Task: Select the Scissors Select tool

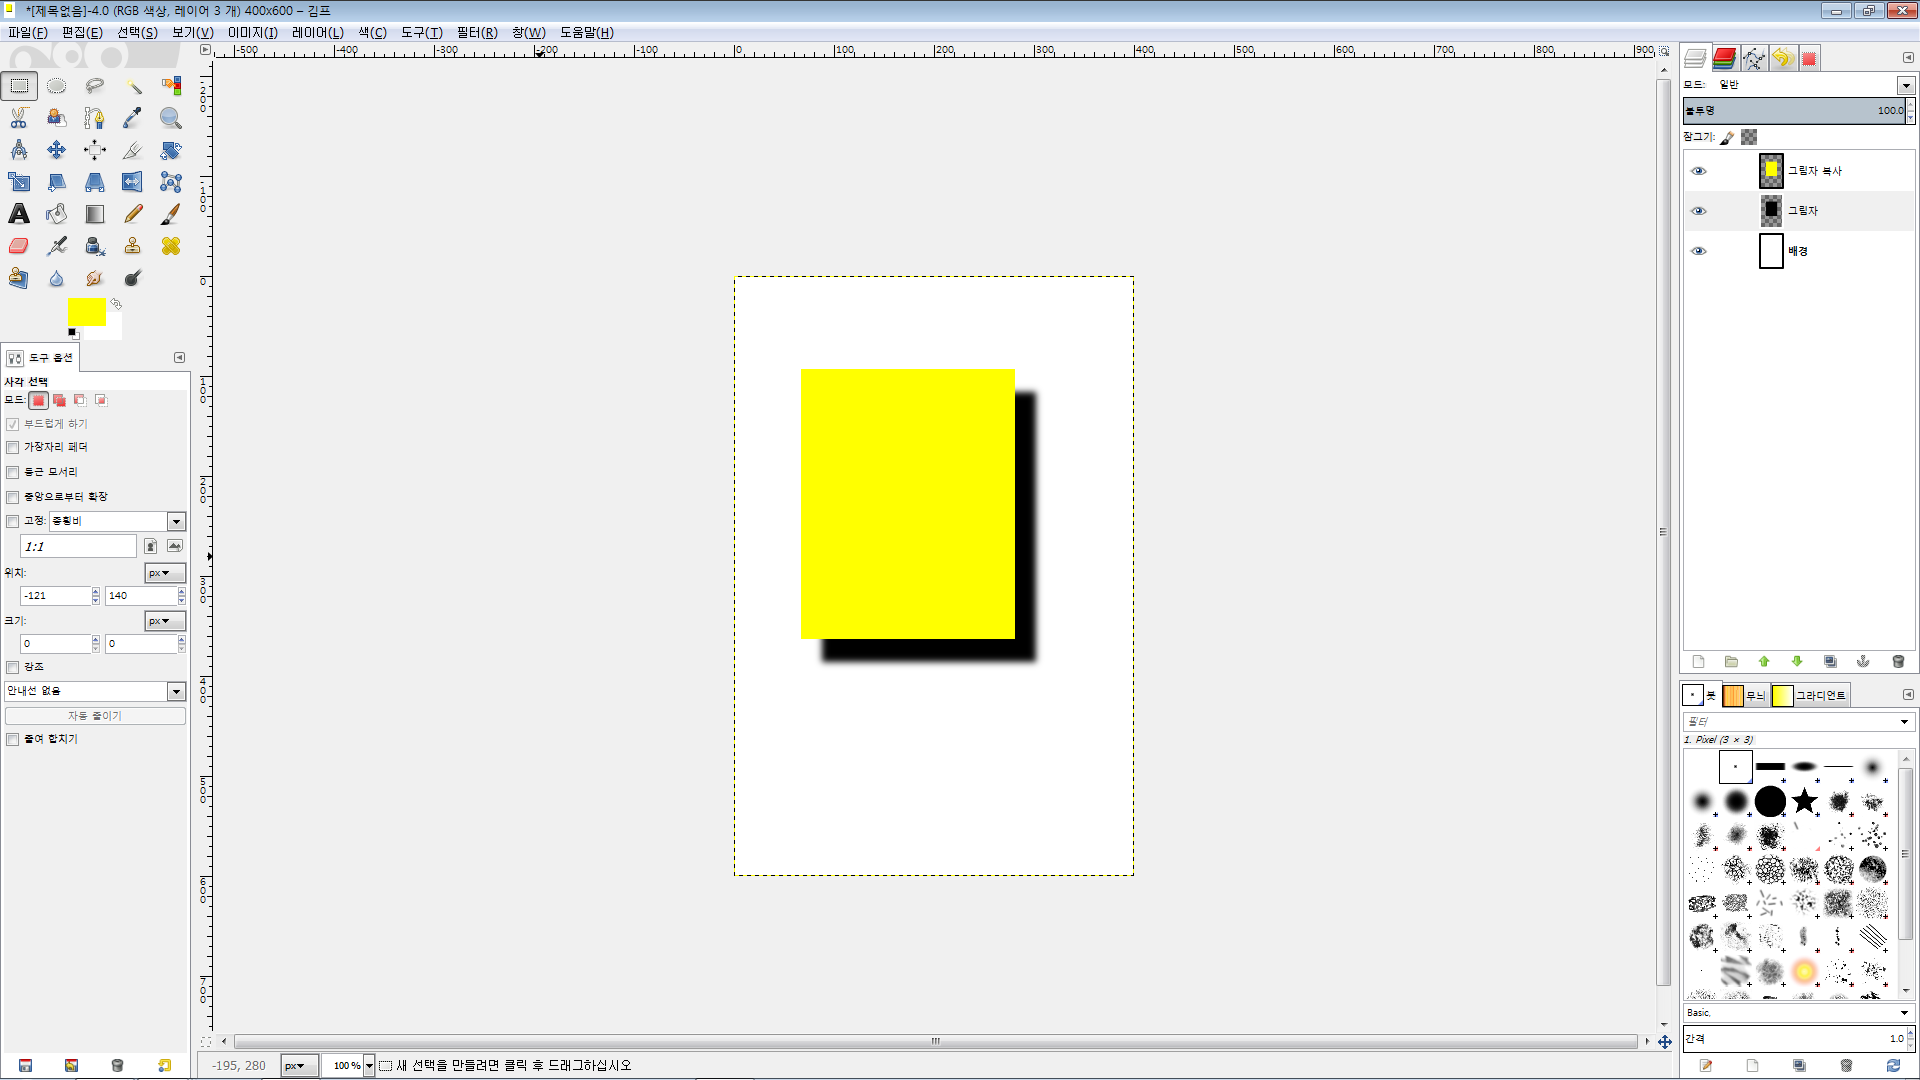Action: [x=19, y=118]
